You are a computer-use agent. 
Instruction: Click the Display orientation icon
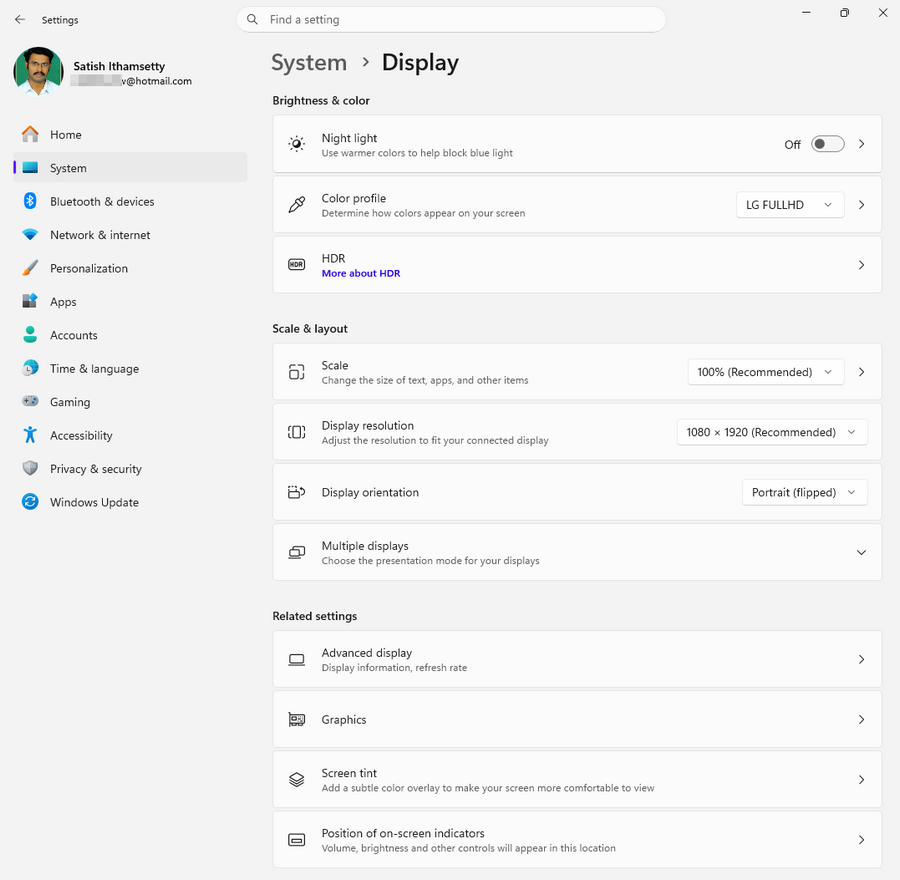pos(297,492)
